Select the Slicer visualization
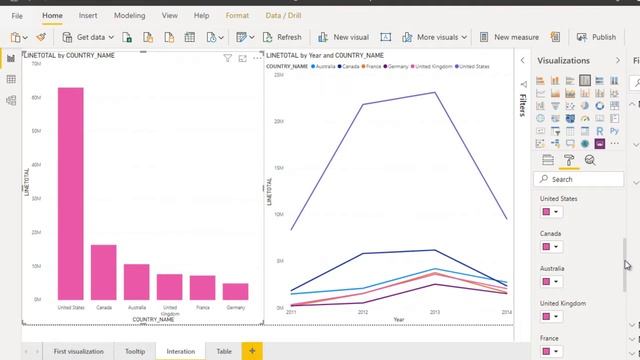640x360 pixels. click(555, 131)
